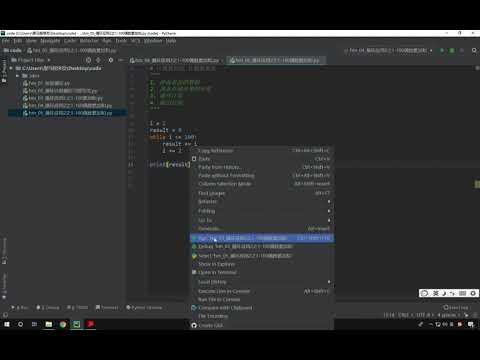
Task: Switch to the second active editor tab
Action: [276, 60]
